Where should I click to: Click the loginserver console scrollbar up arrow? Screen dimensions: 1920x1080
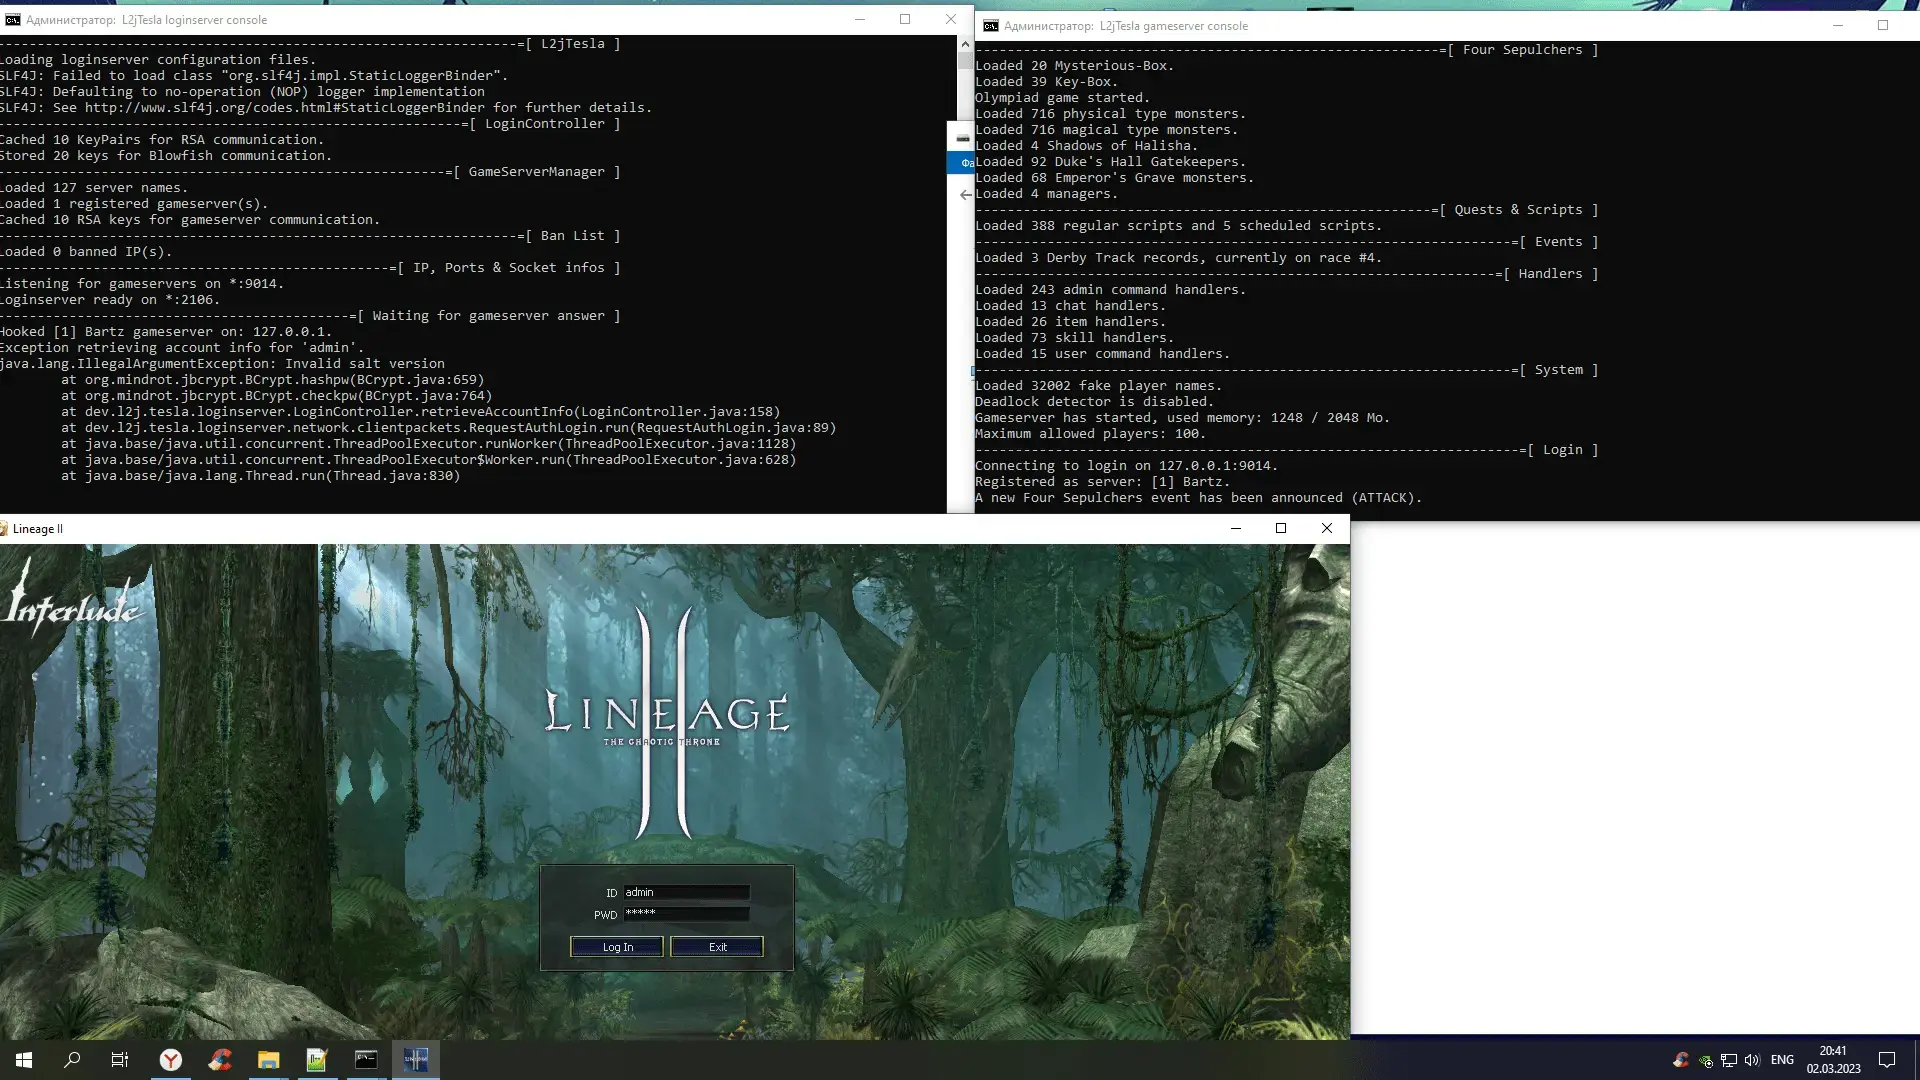pyautogui.click(x=965, y=44)
